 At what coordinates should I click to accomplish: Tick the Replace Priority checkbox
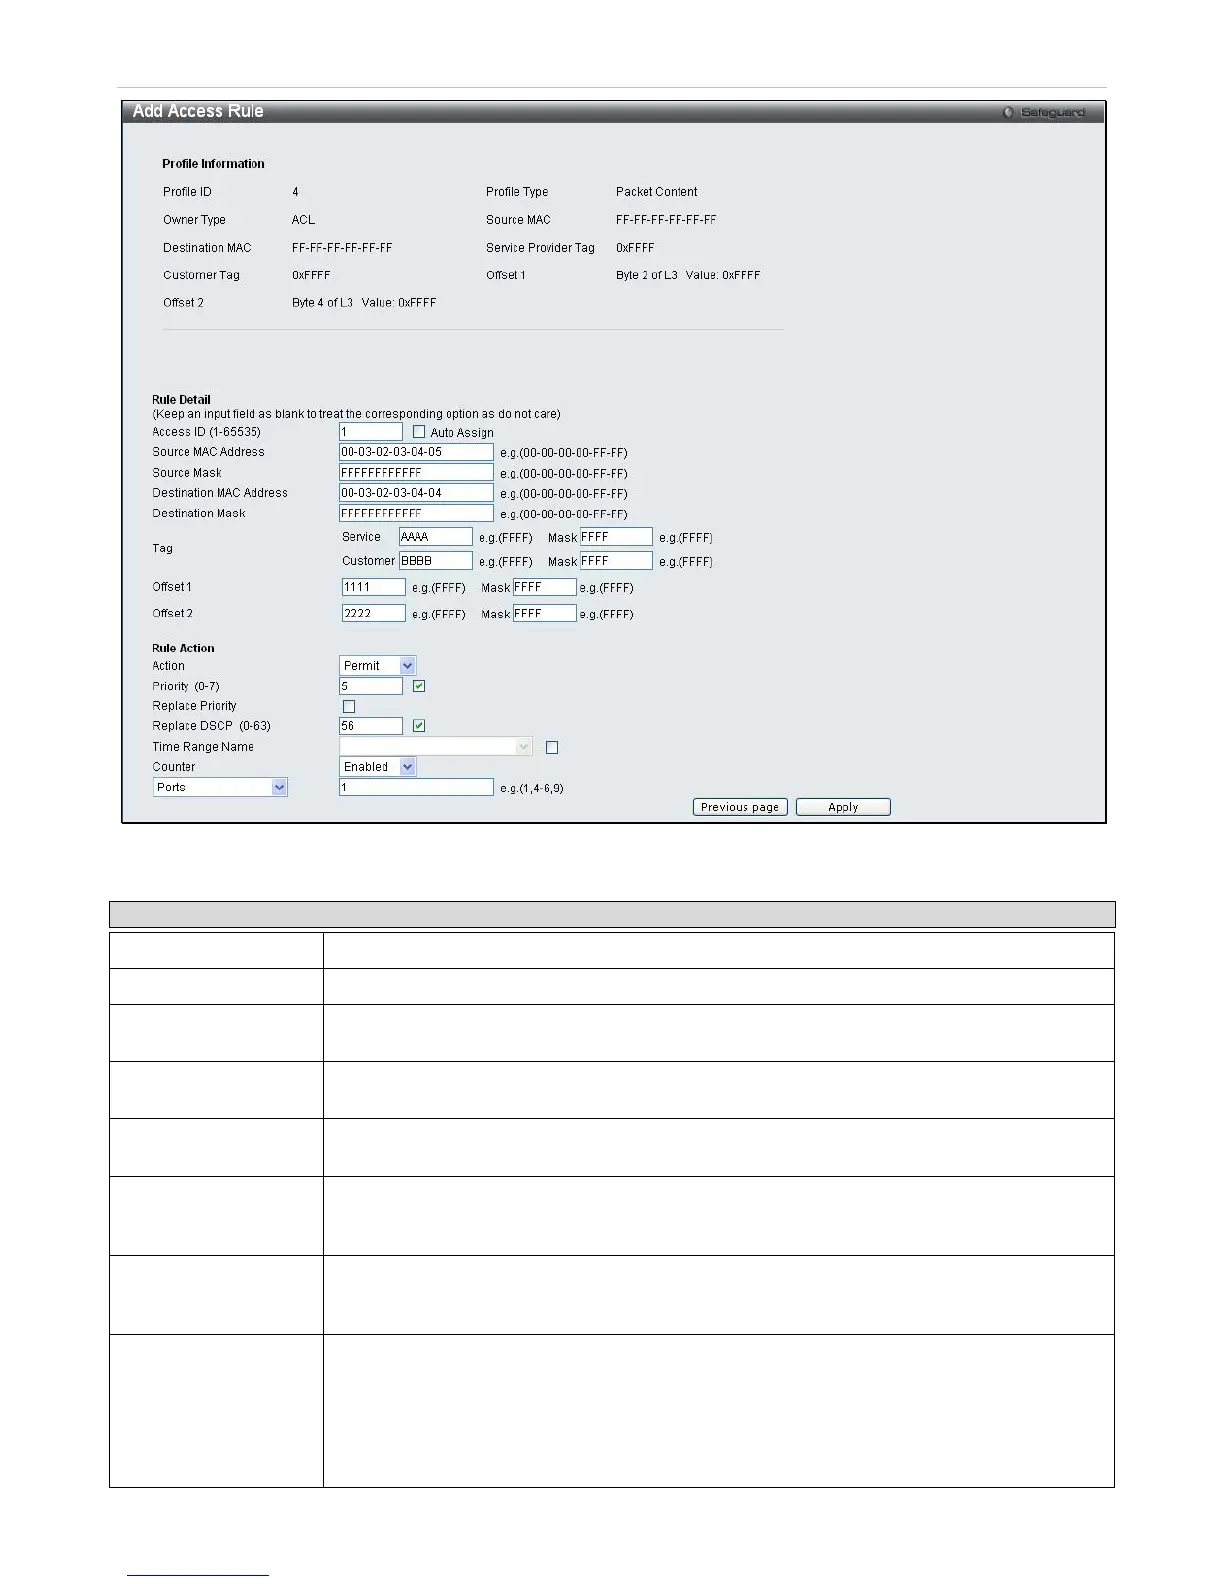[x=349, y=706]
